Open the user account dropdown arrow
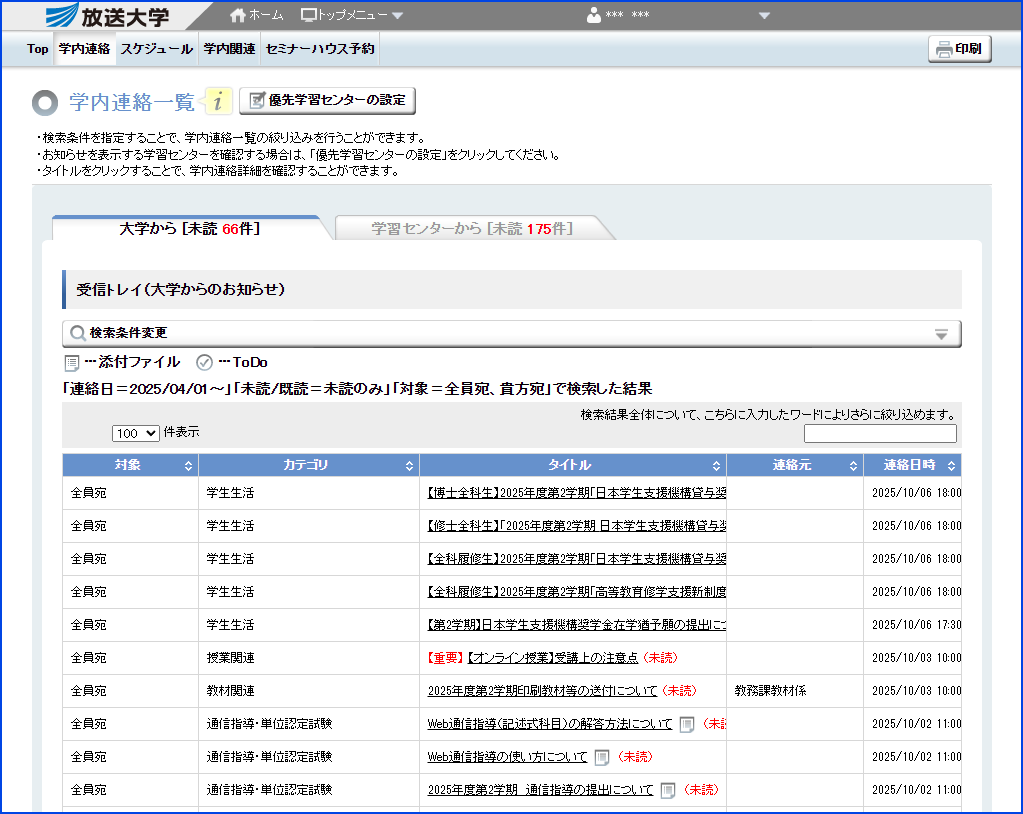This screenshot has height=814, width=1023. coord(765,15)
